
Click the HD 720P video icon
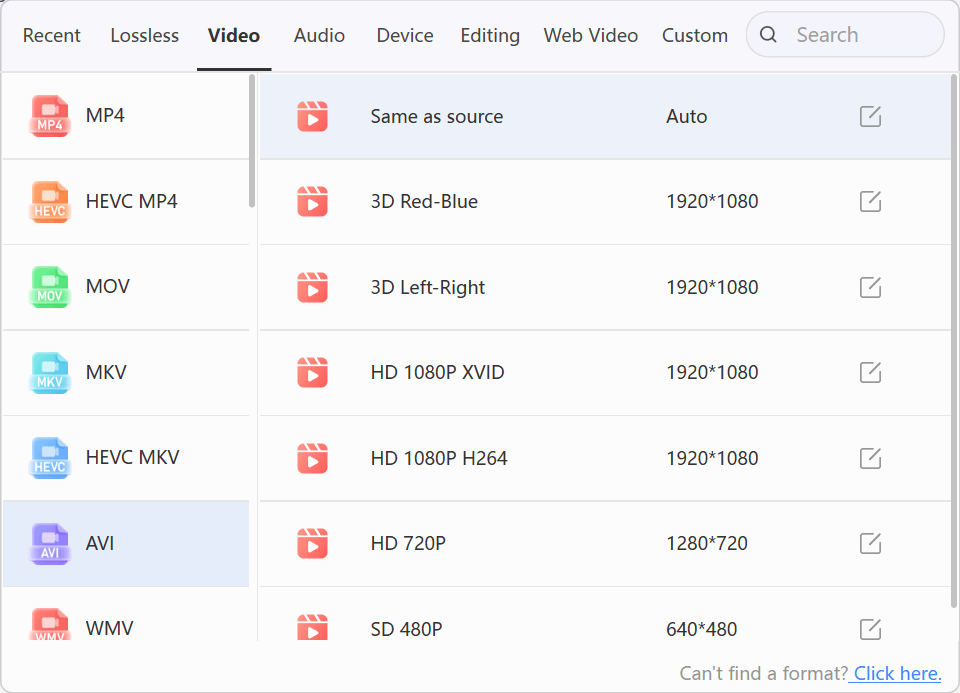(x=312, y=543)
